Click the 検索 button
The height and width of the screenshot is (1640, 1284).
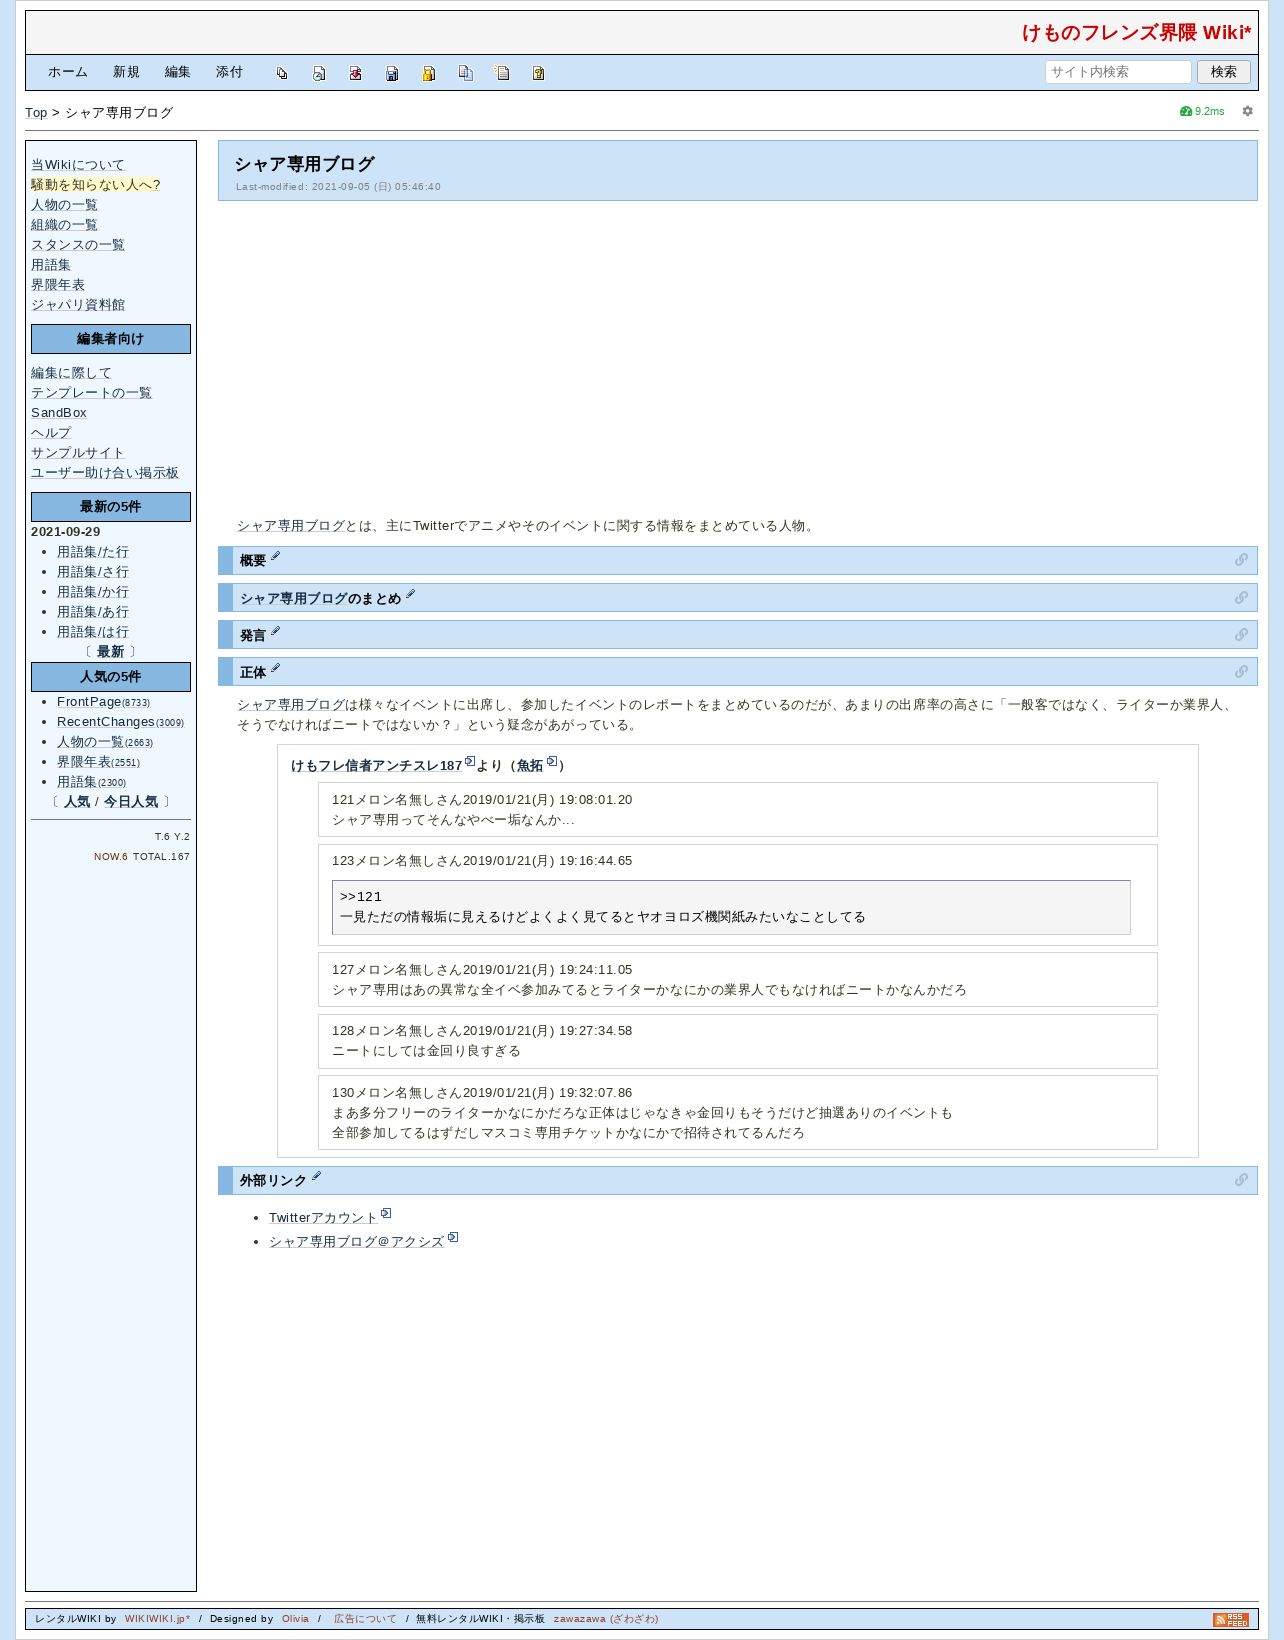pyautogui.click(x=1224, y=72)
